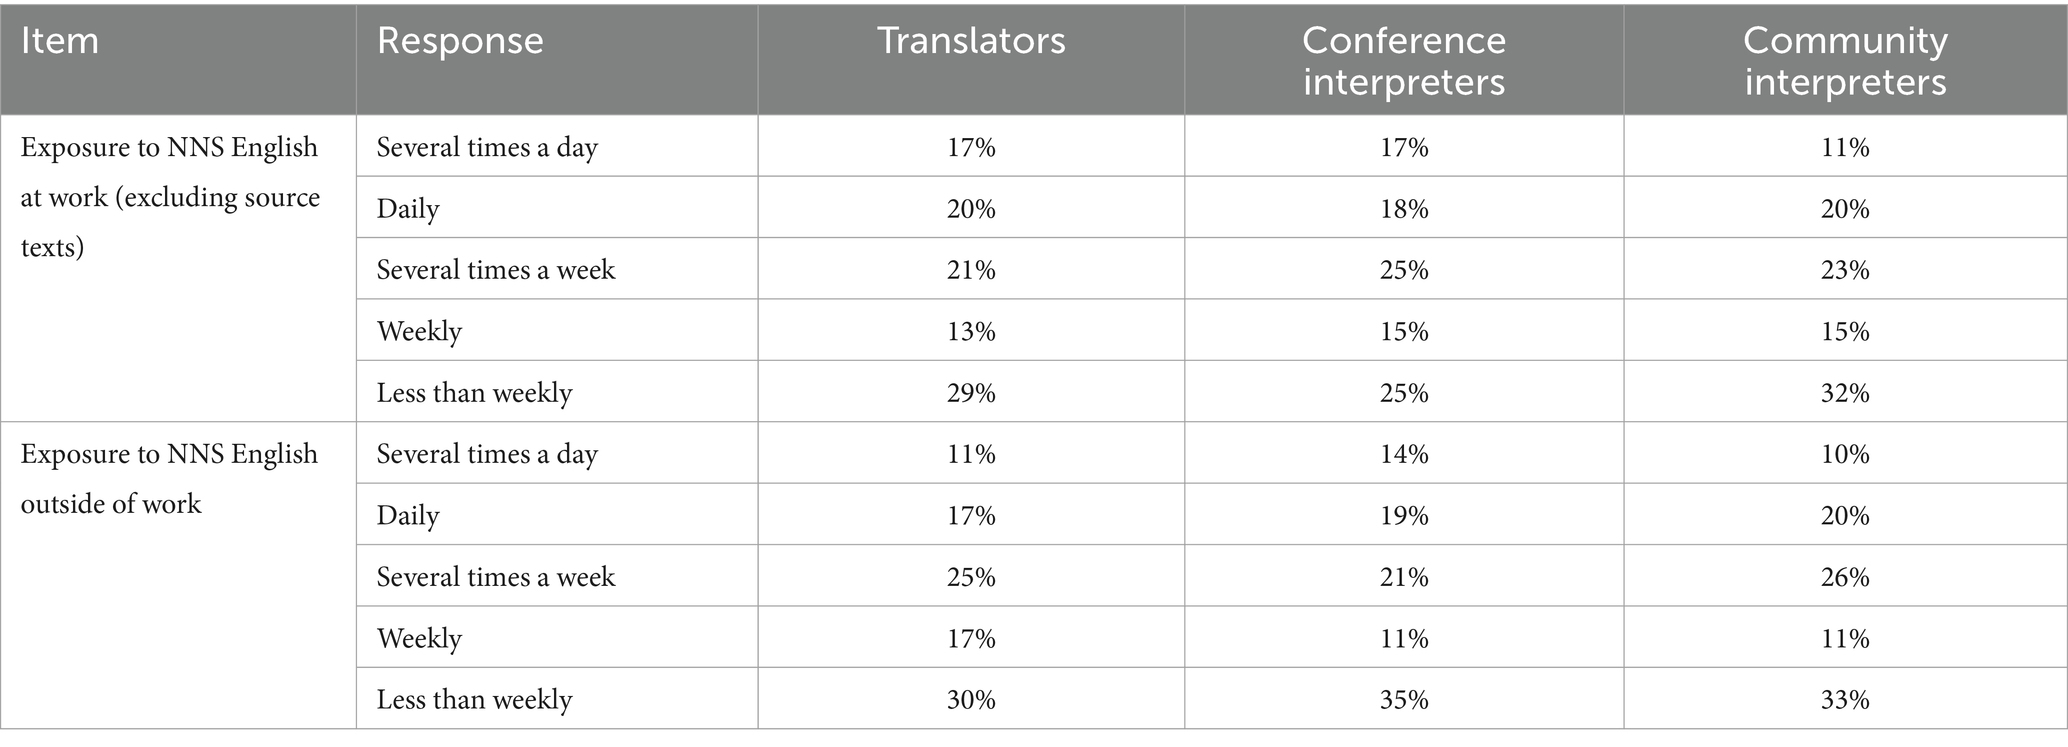2068x747 pixels.
Task: Select the 10% Community interpreters cell
Action: 1845,453
